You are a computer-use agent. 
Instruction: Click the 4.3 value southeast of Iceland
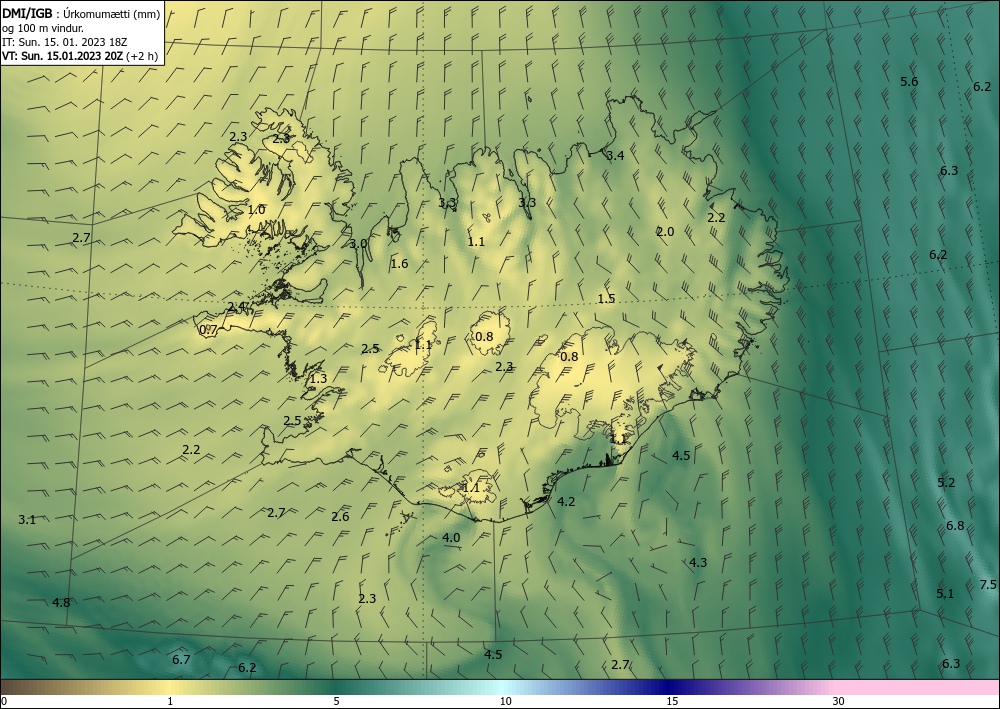point(698,562)
